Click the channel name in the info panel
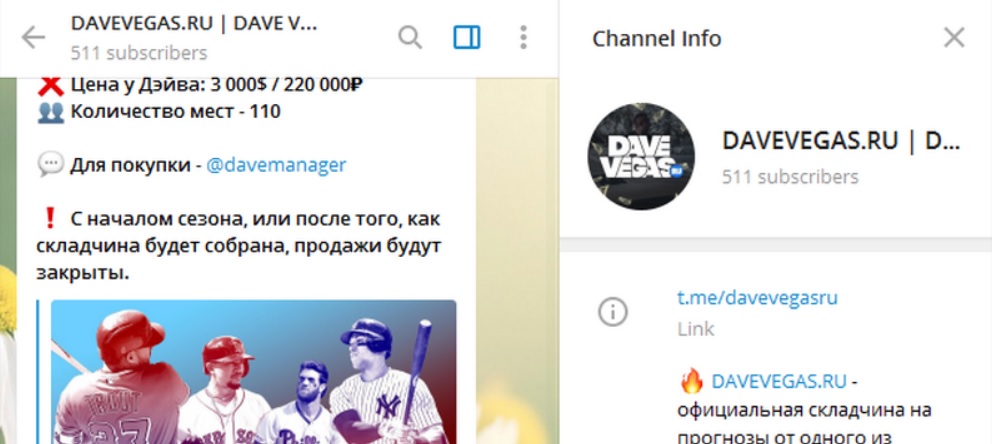Viewport: 992px width, 444px height. click(841, 141)
